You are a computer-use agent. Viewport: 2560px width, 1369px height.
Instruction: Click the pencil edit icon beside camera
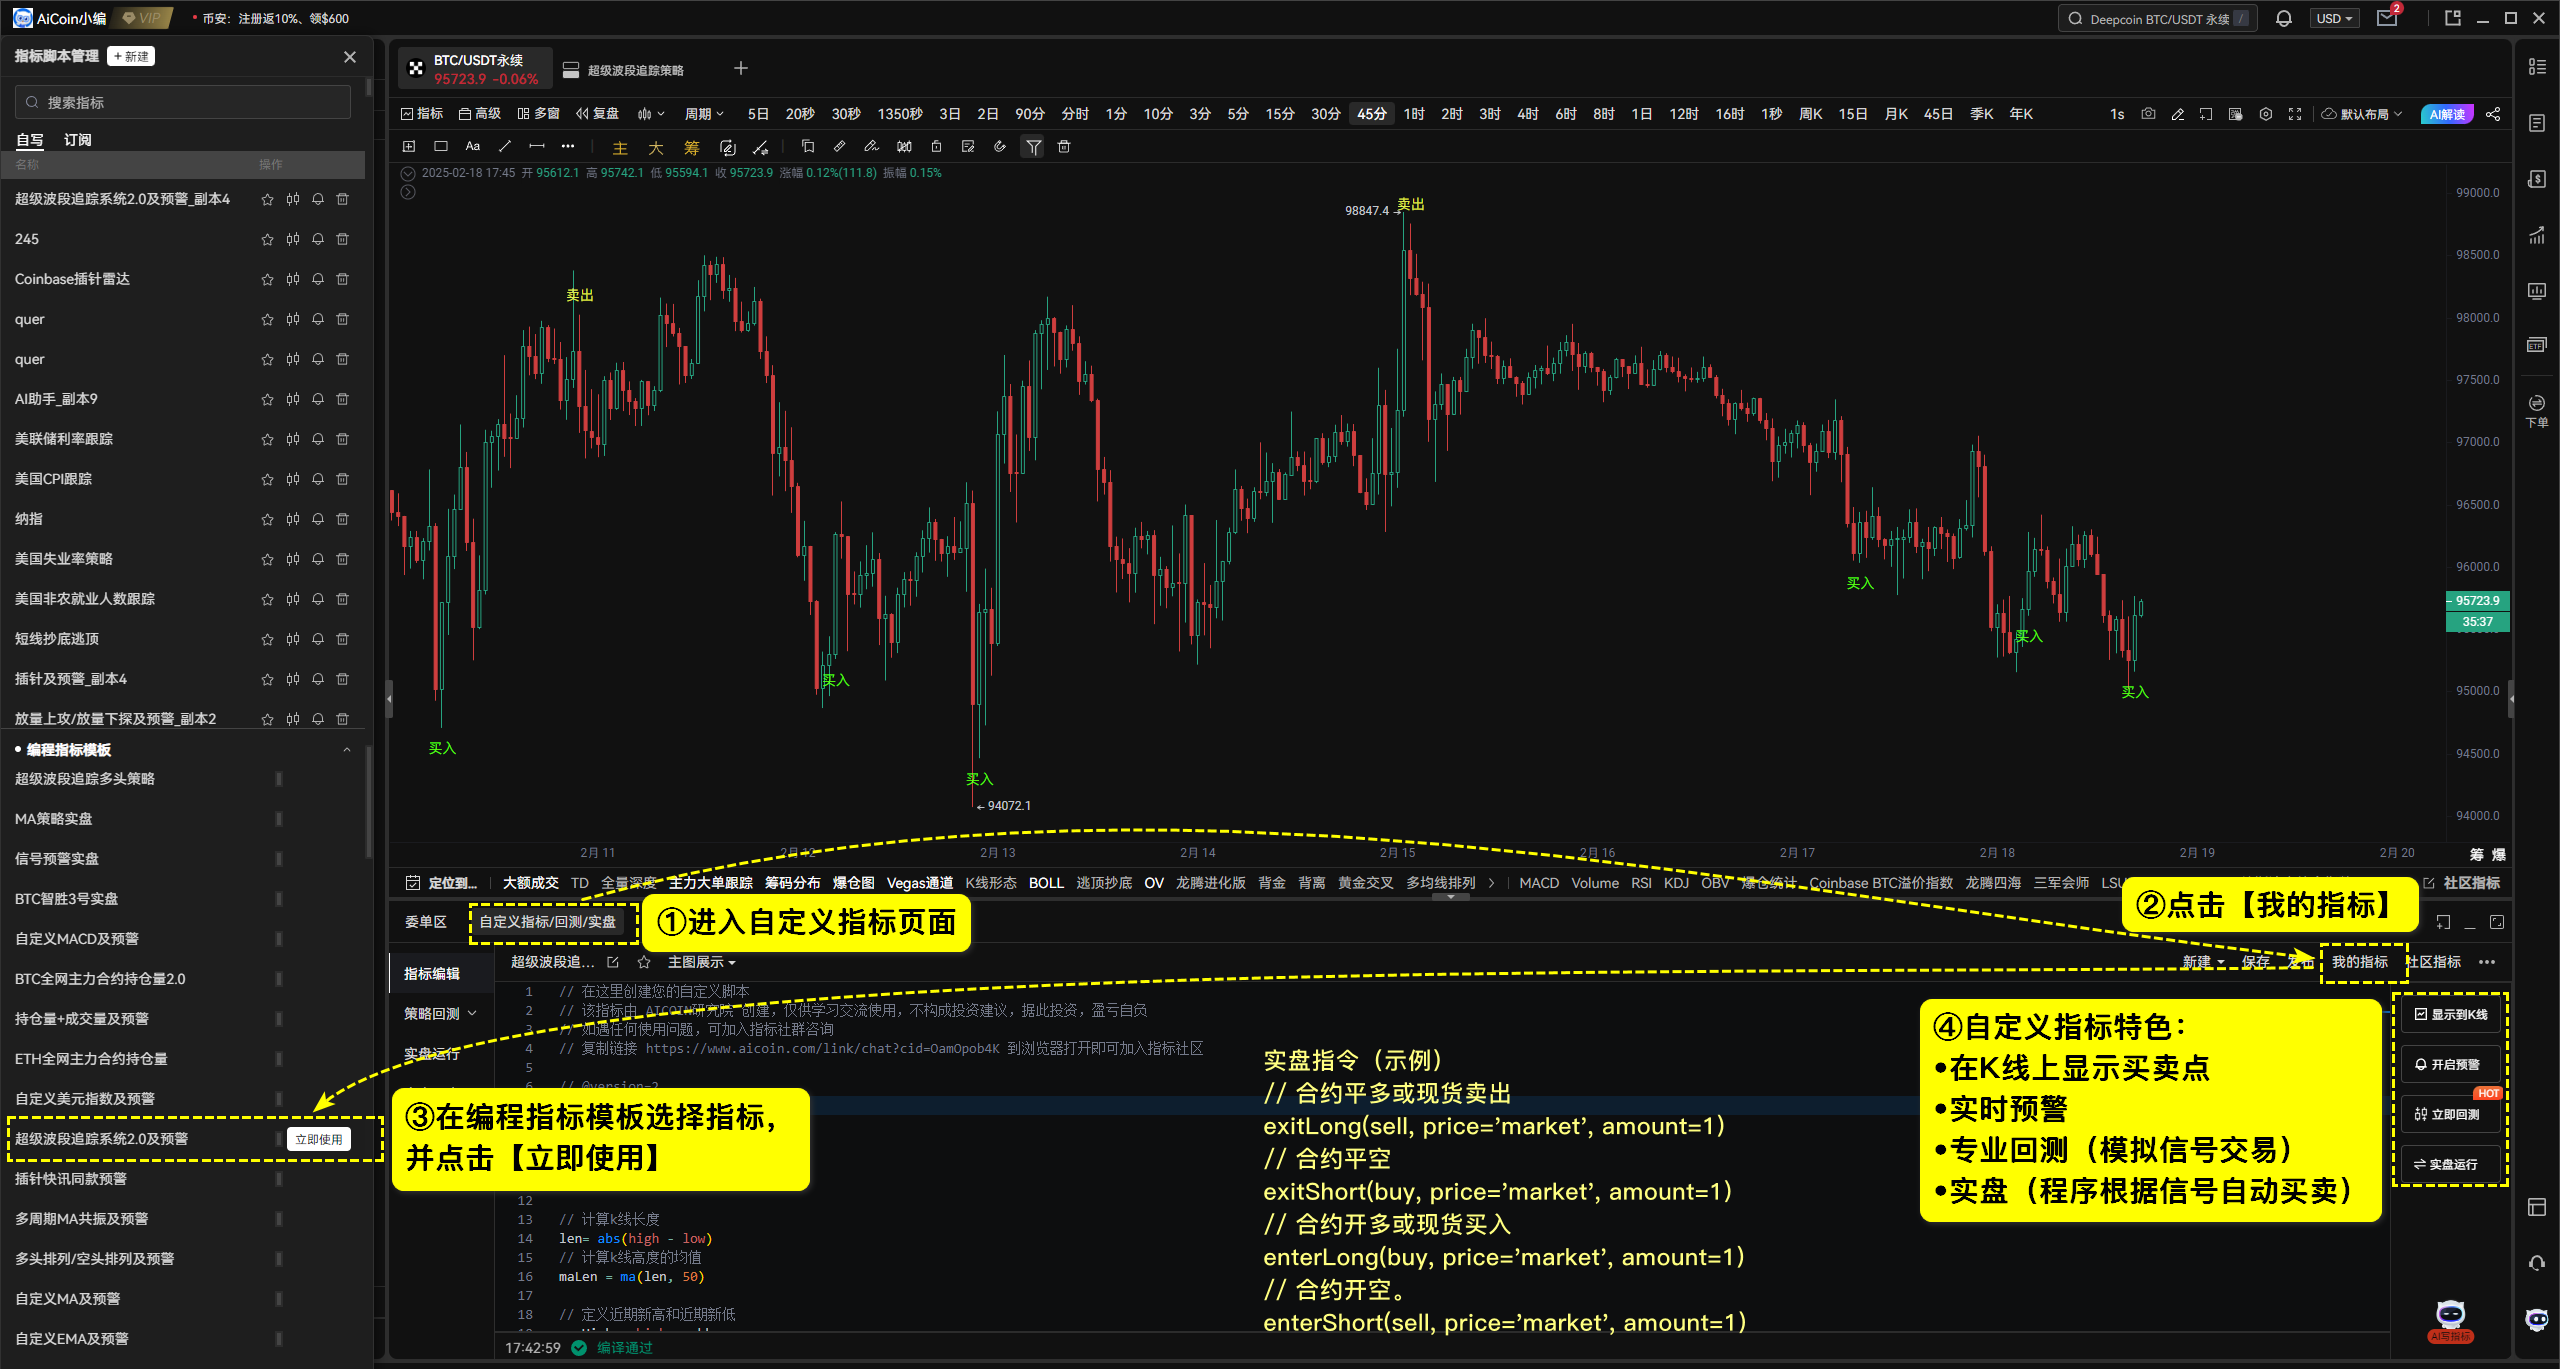coord(2177,114)
